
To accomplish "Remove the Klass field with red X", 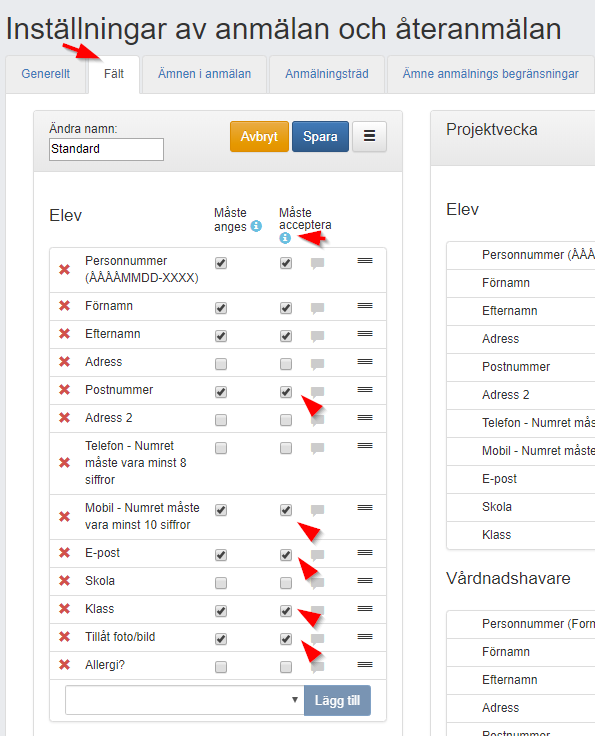I will click(x=64, y=609).
